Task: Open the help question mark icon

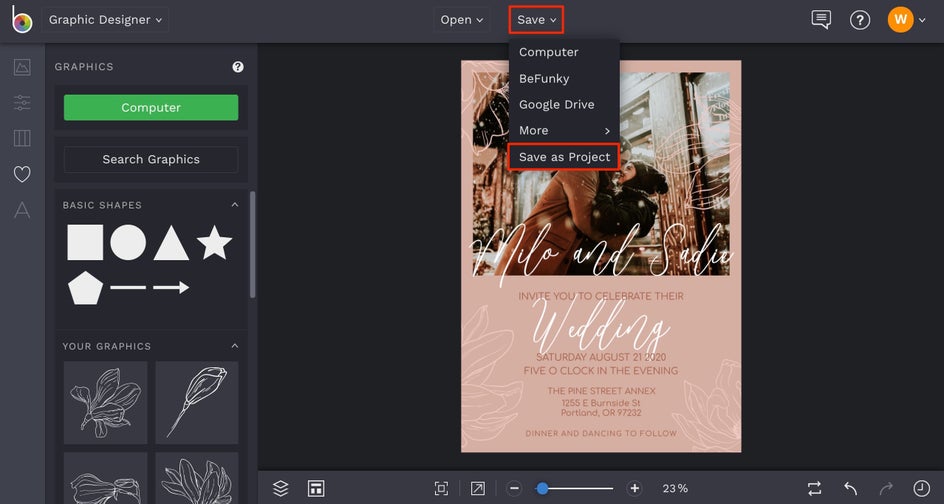Action: 860,20
